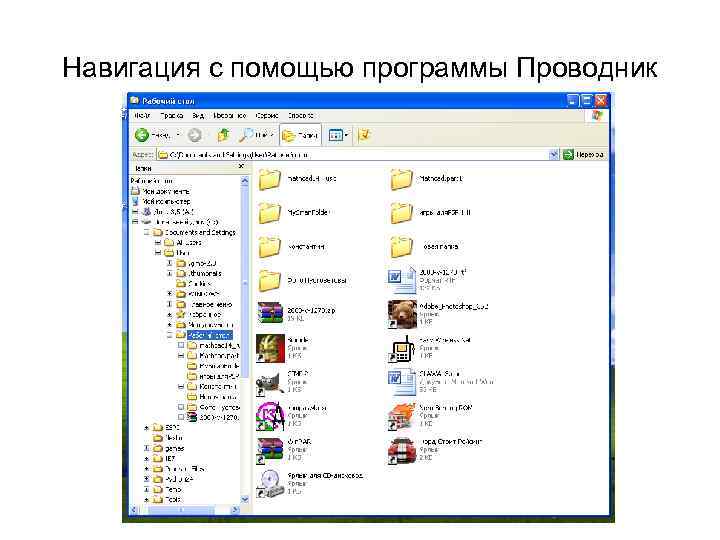Viewport: 720px width, 540px height.
Task: Launch the GIMP 2 shortcut
Action: [270, 383]
